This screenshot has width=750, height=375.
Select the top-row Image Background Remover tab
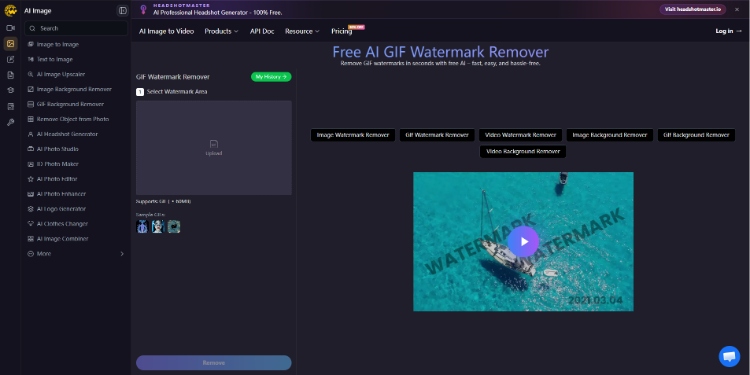610,135
